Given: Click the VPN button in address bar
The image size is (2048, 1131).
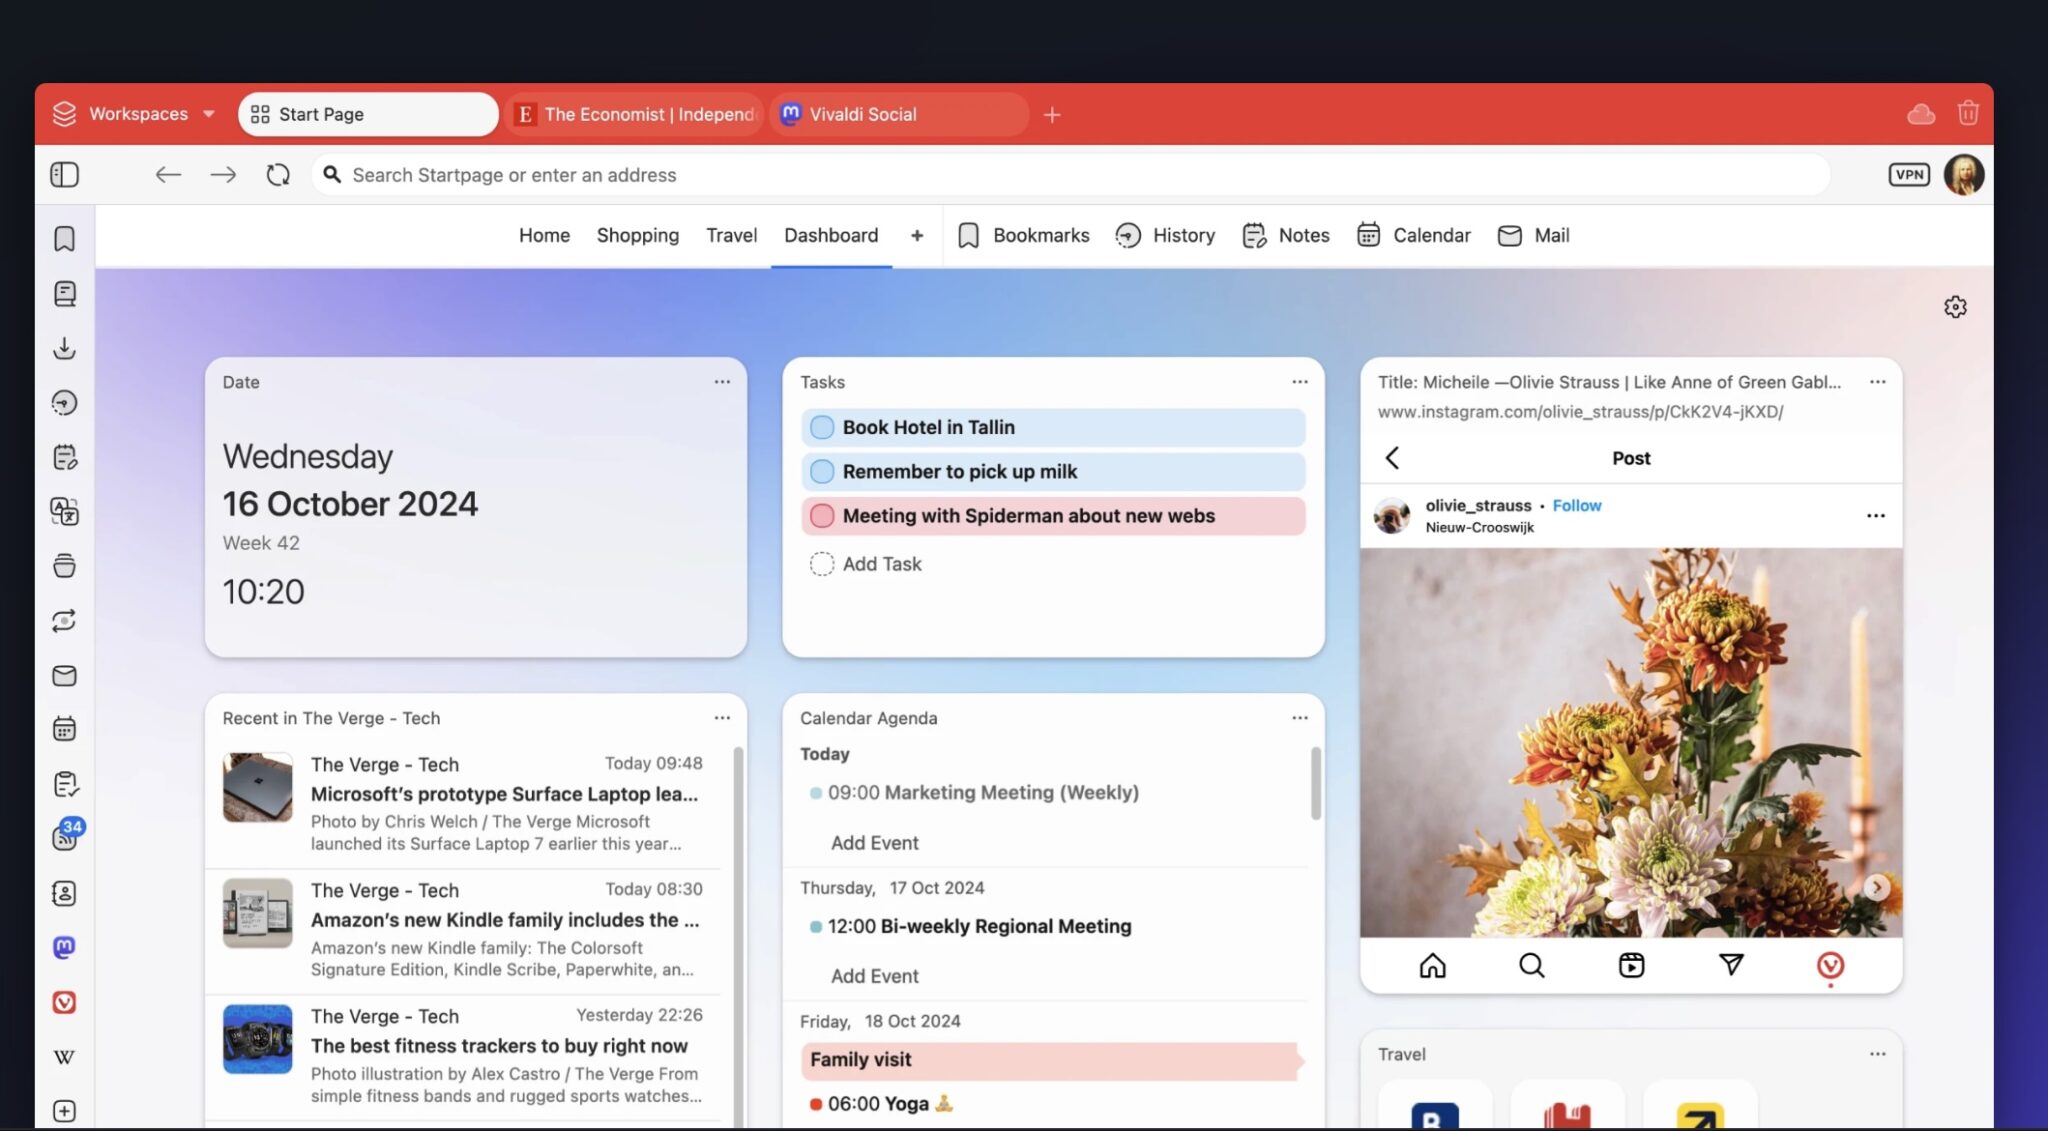Looking at the screenshot, I should pos(1908,175).
